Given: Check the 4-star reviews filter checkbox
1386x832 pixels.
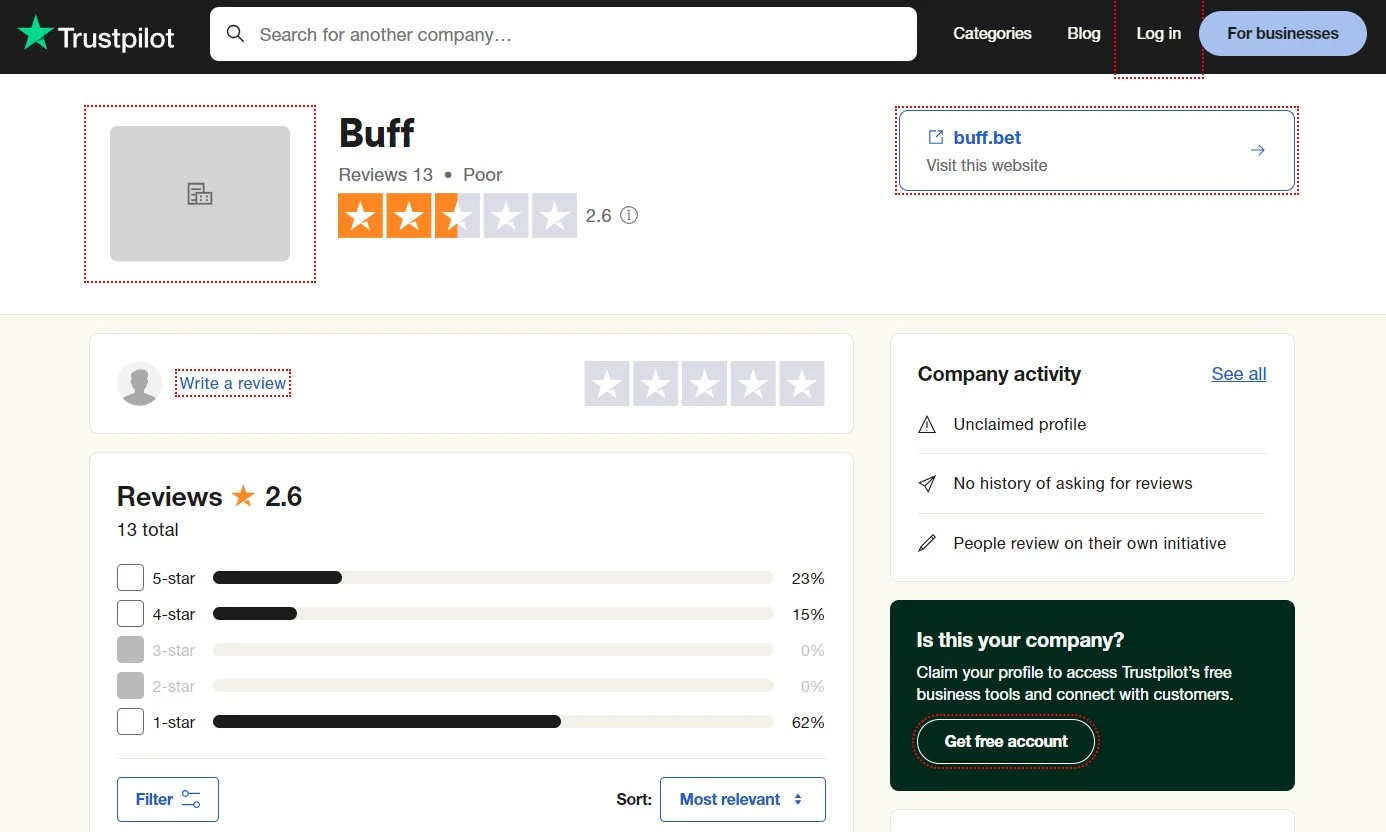Looking at the screenshot, I should pyautogui.click(x=130, y=613).
